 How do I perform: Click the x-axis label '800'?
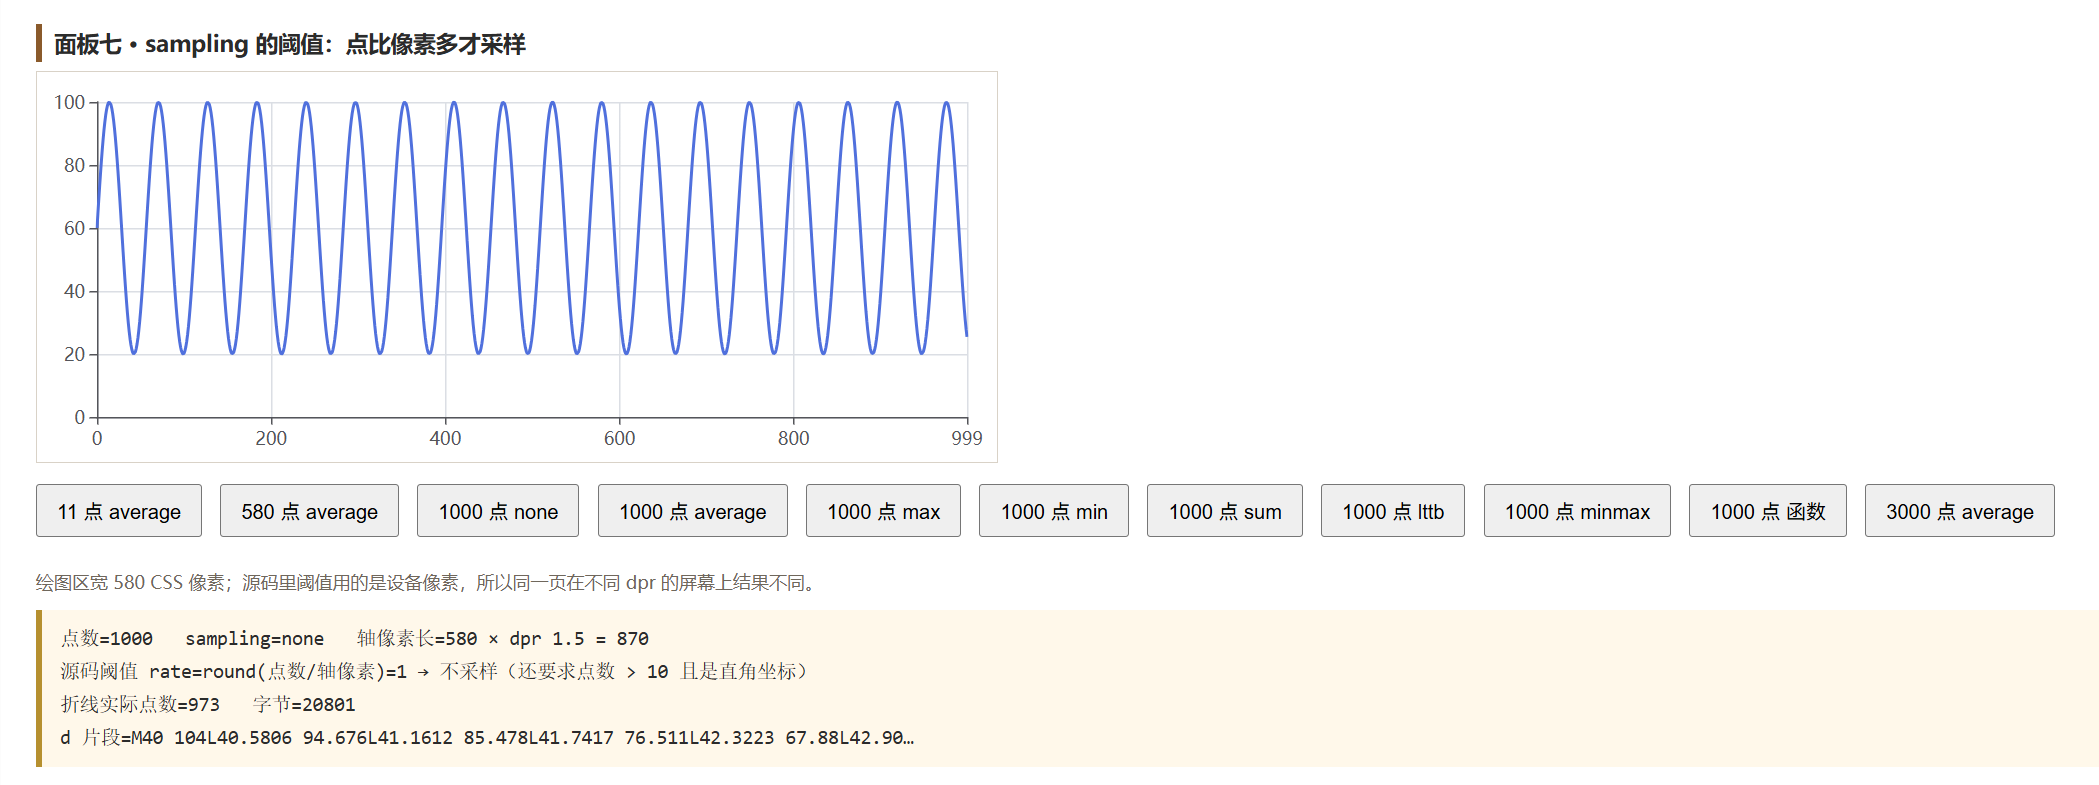[x=793, y=438]
